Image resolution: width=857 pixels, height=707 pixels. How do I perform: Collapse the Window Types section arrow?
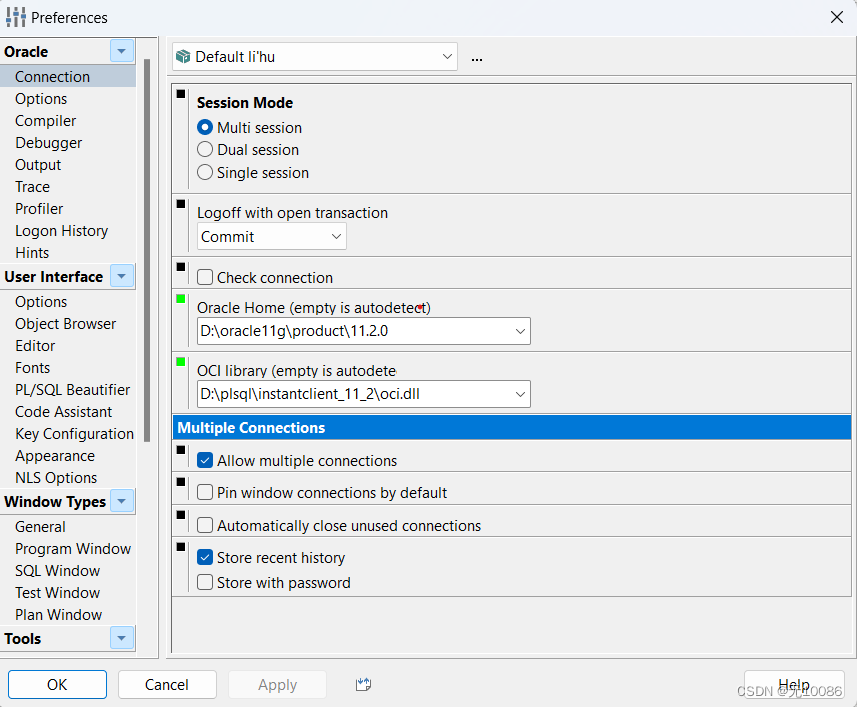pyautogui.click(x=122, y=501)
